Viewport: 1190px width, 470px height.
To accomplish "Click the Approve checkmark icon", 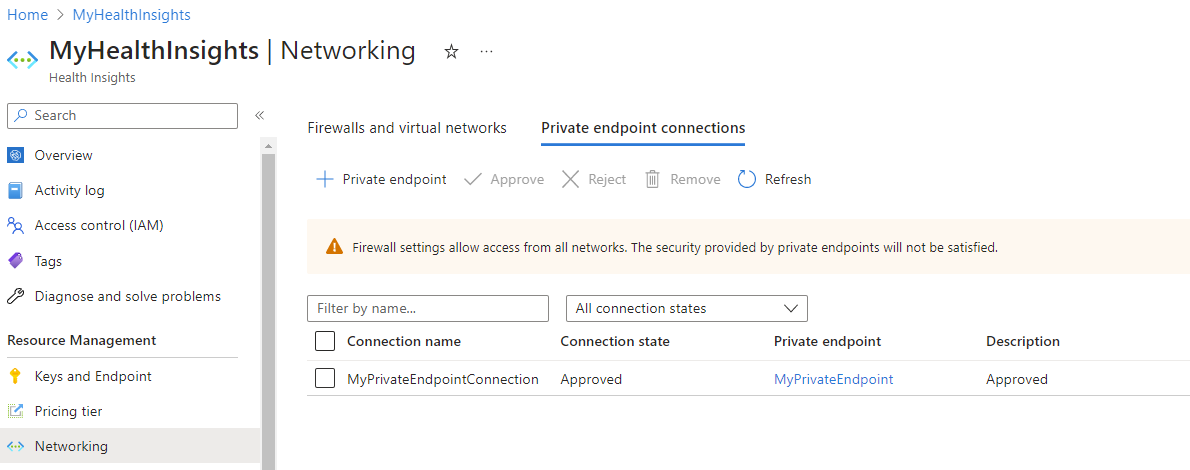I will tap(473, 179).
